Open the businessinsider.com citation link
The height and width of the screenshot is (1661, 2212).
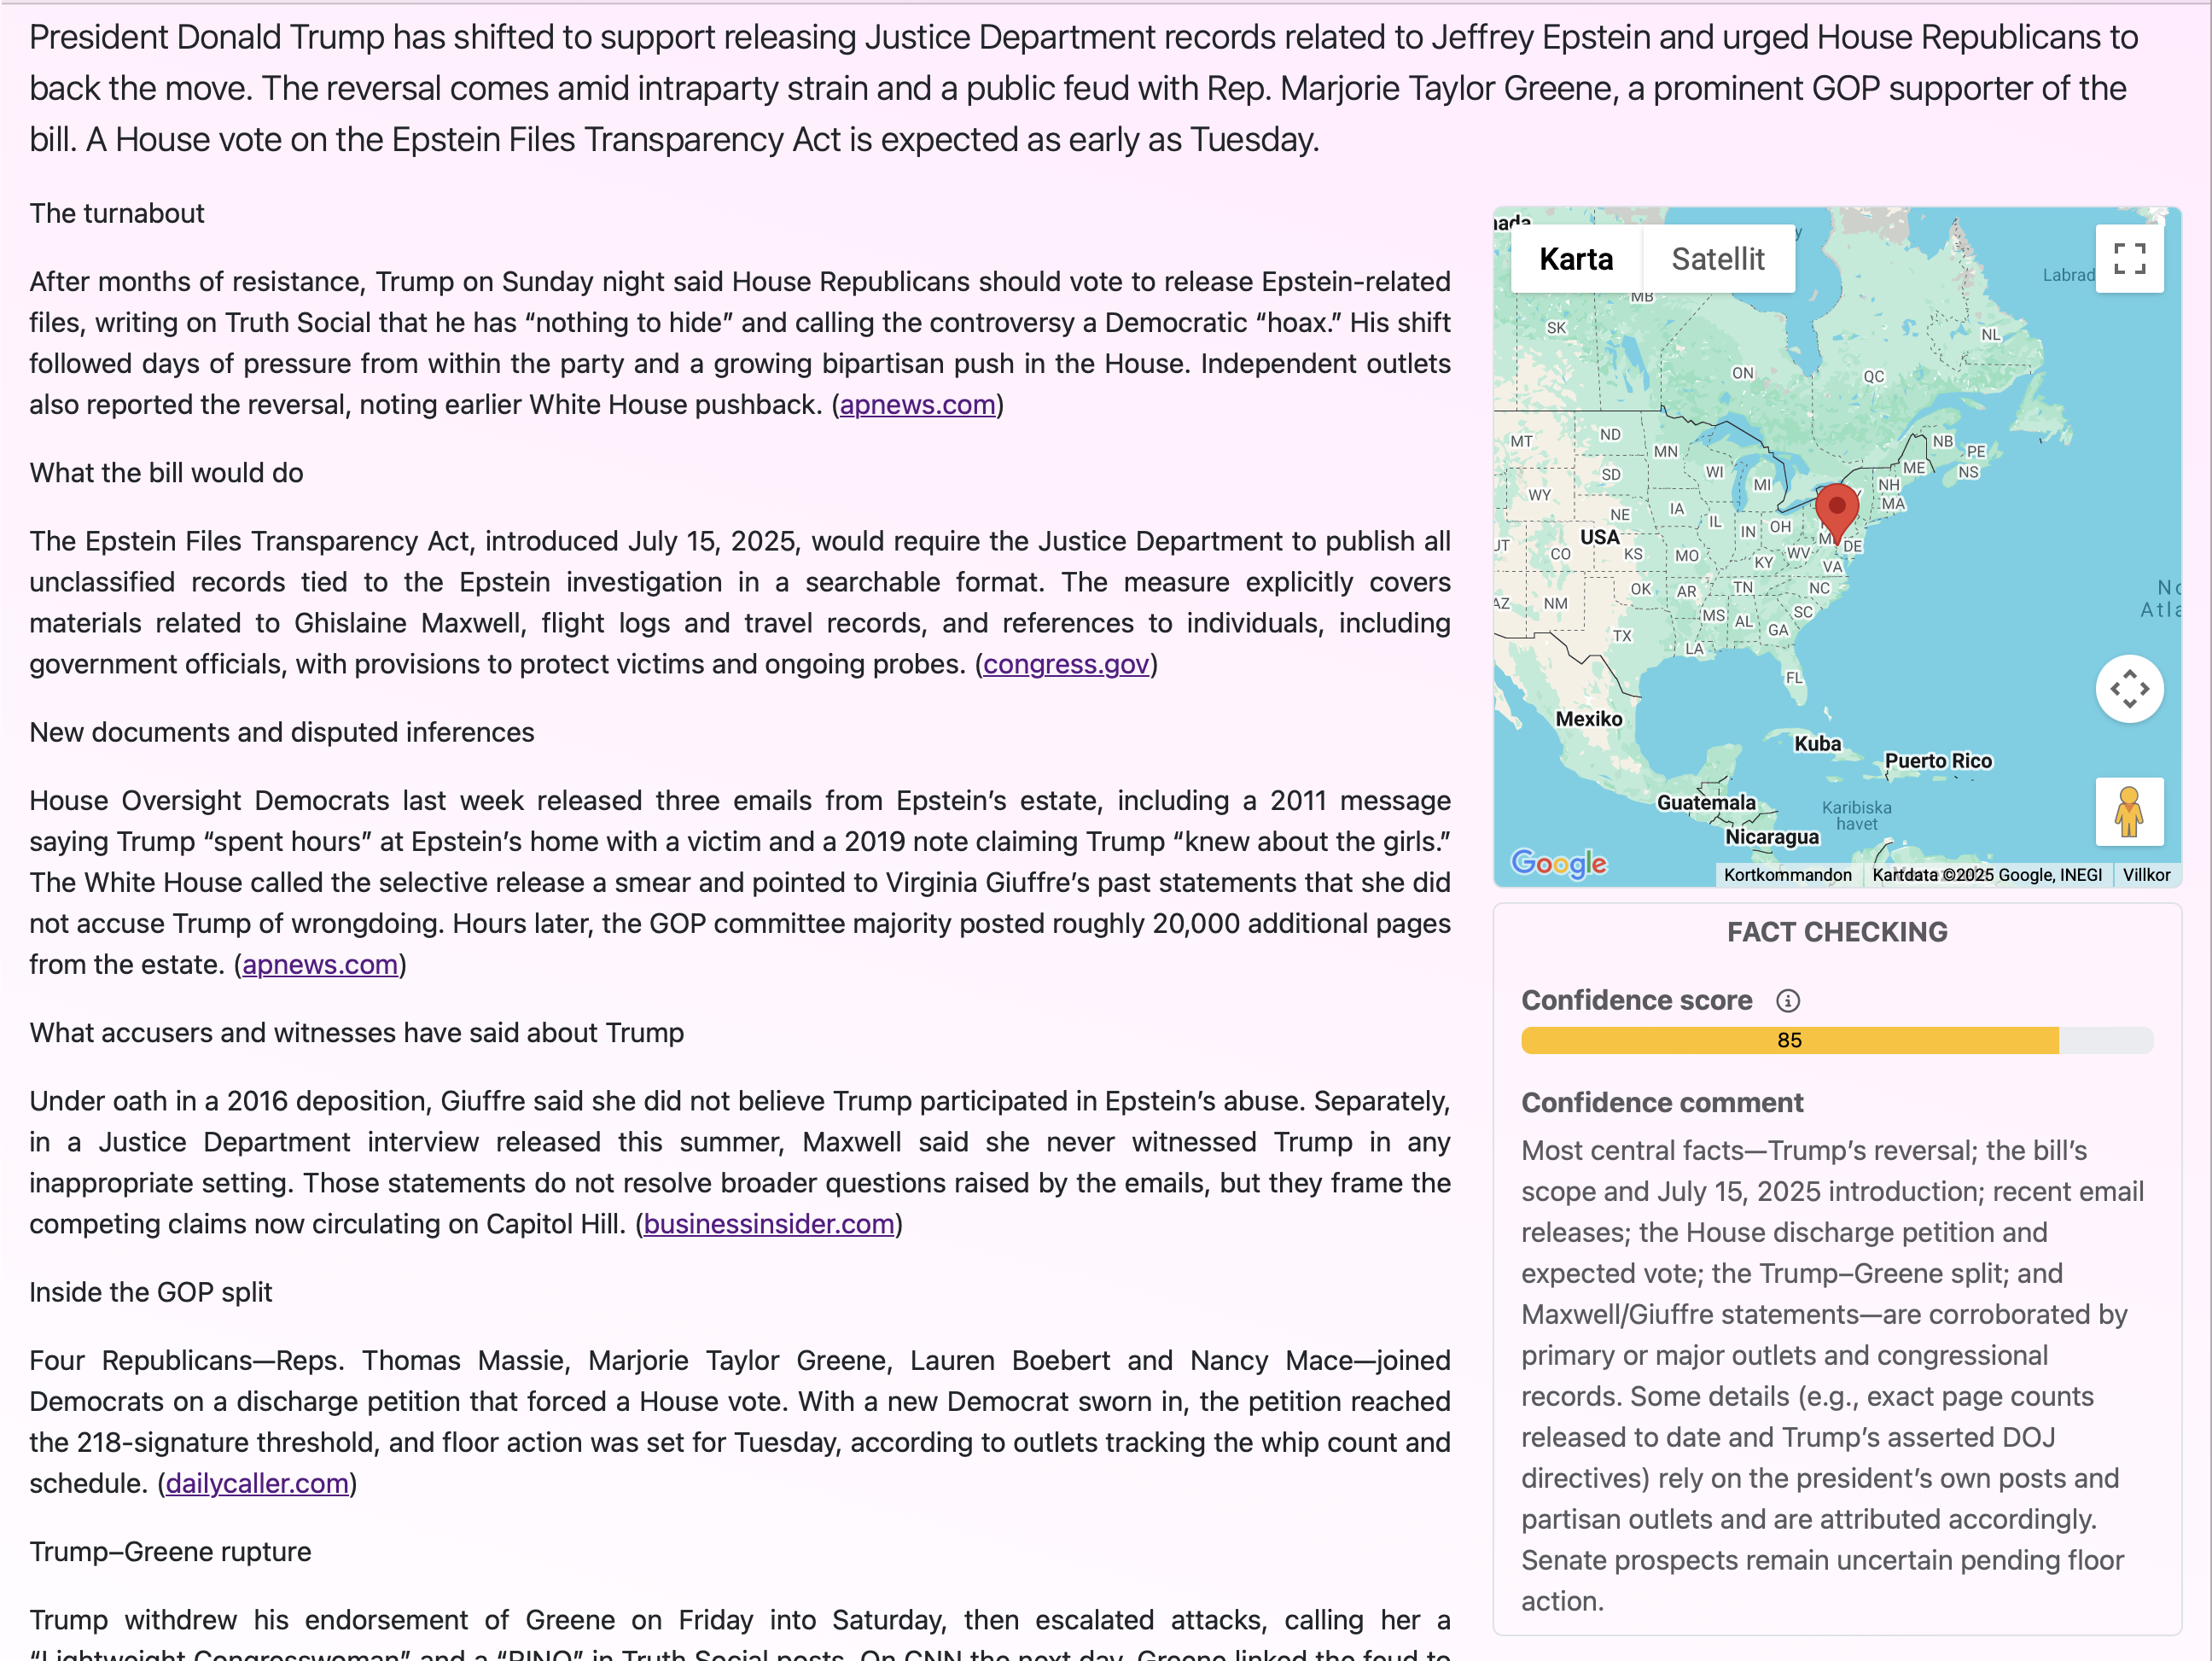point(768,1223)
